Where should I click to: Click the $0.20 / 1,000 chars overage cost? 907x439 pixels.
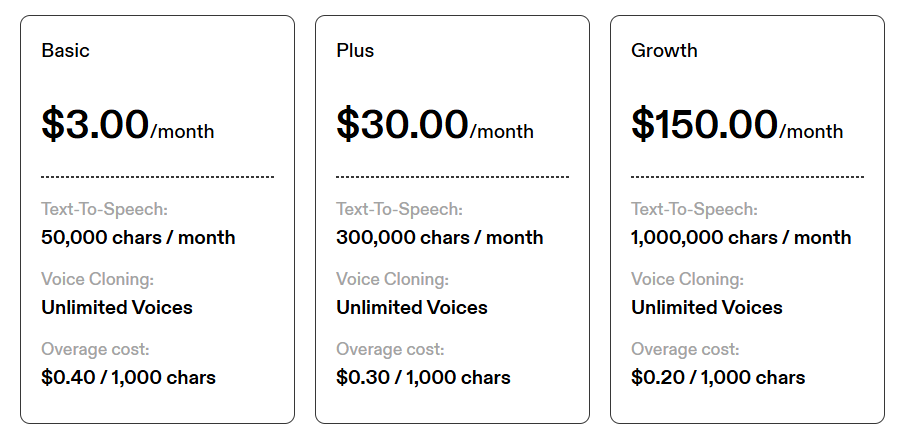(718, 377)
